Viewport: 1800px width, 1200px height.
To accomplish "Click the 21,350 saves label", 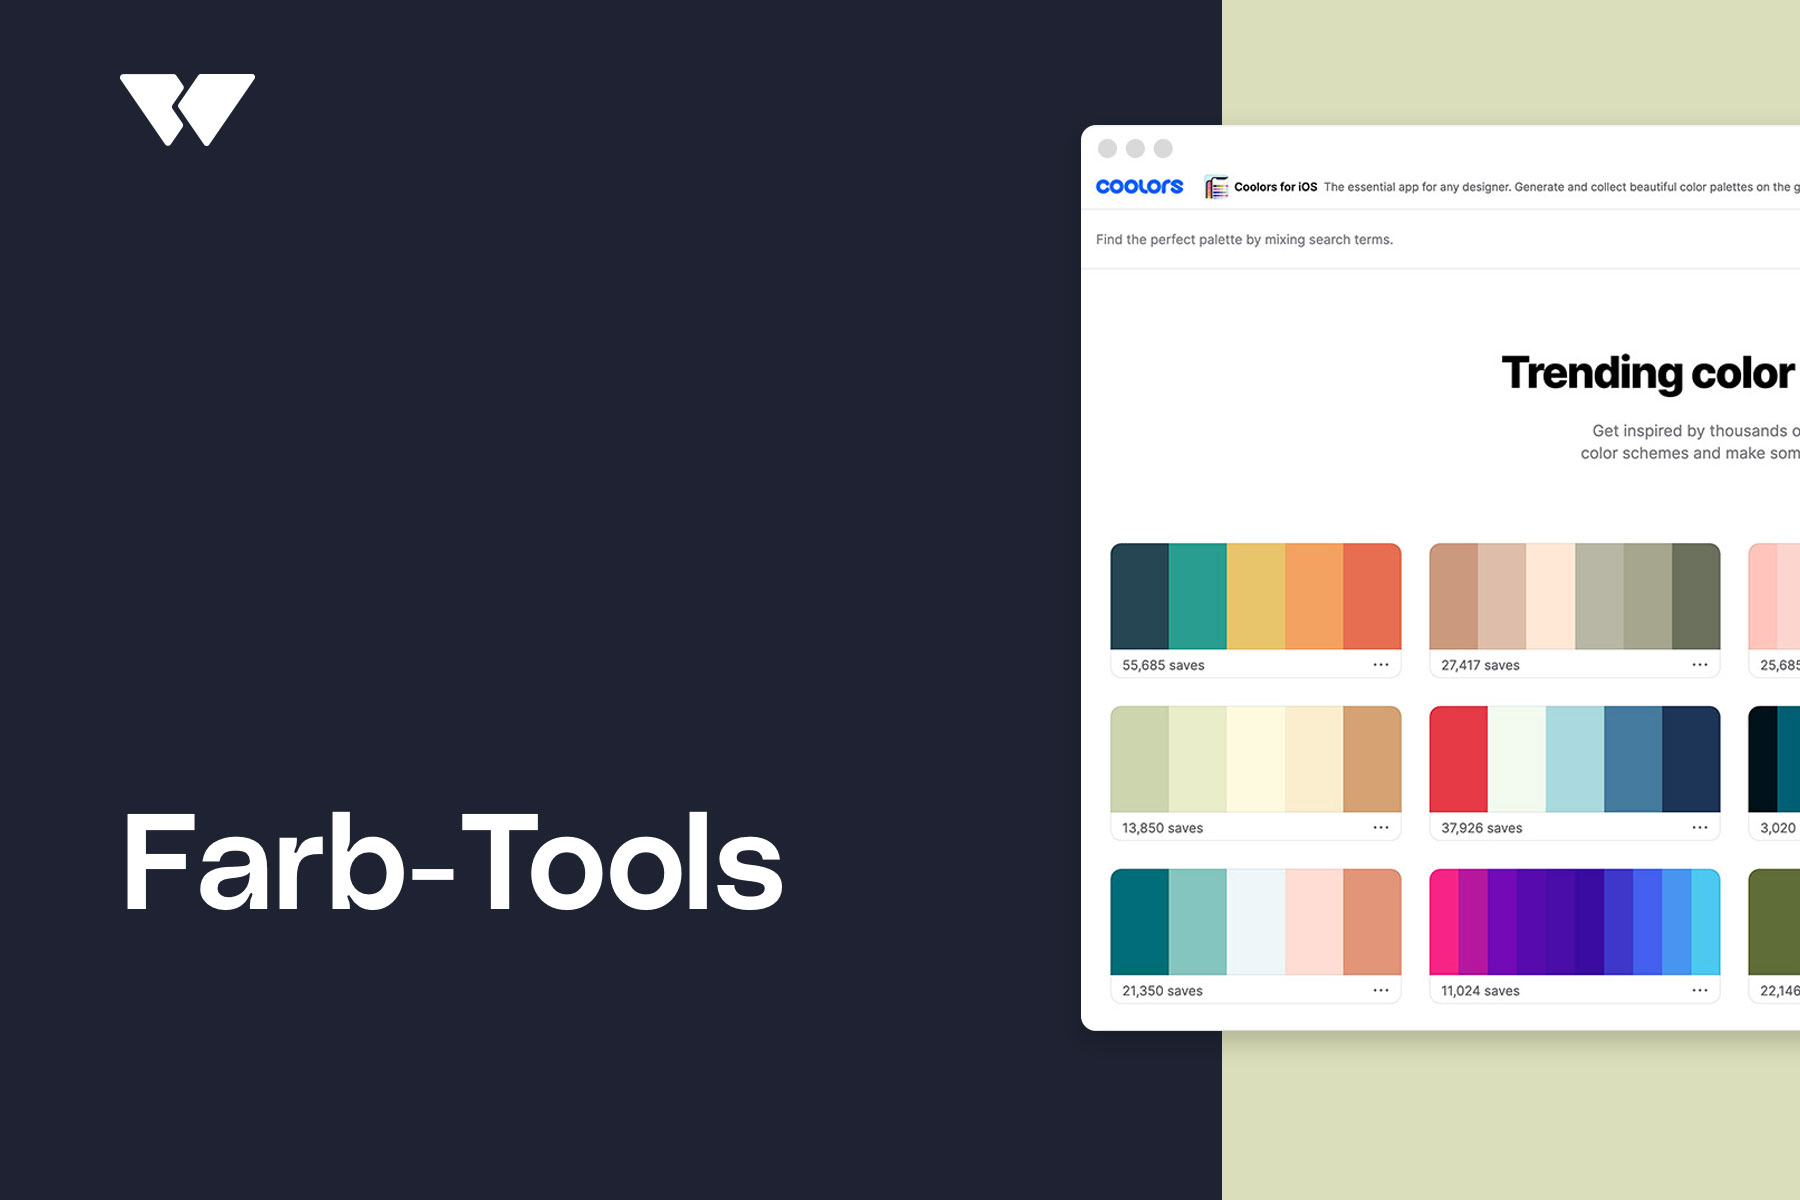I will (x=1162, y=991).
